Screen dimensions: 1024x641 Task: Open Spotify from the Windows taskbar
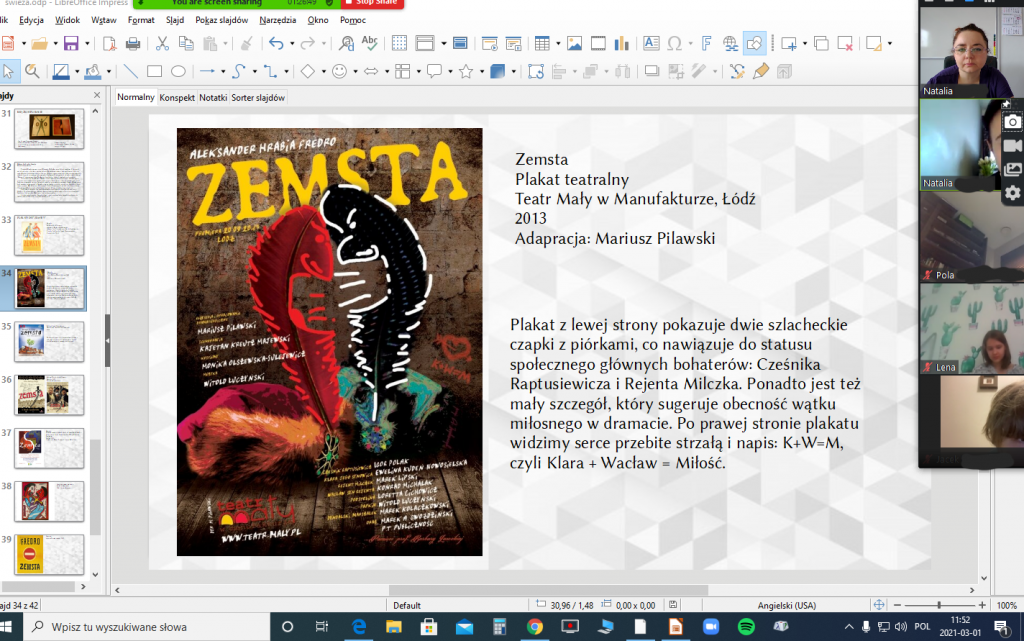click(746, 626)
